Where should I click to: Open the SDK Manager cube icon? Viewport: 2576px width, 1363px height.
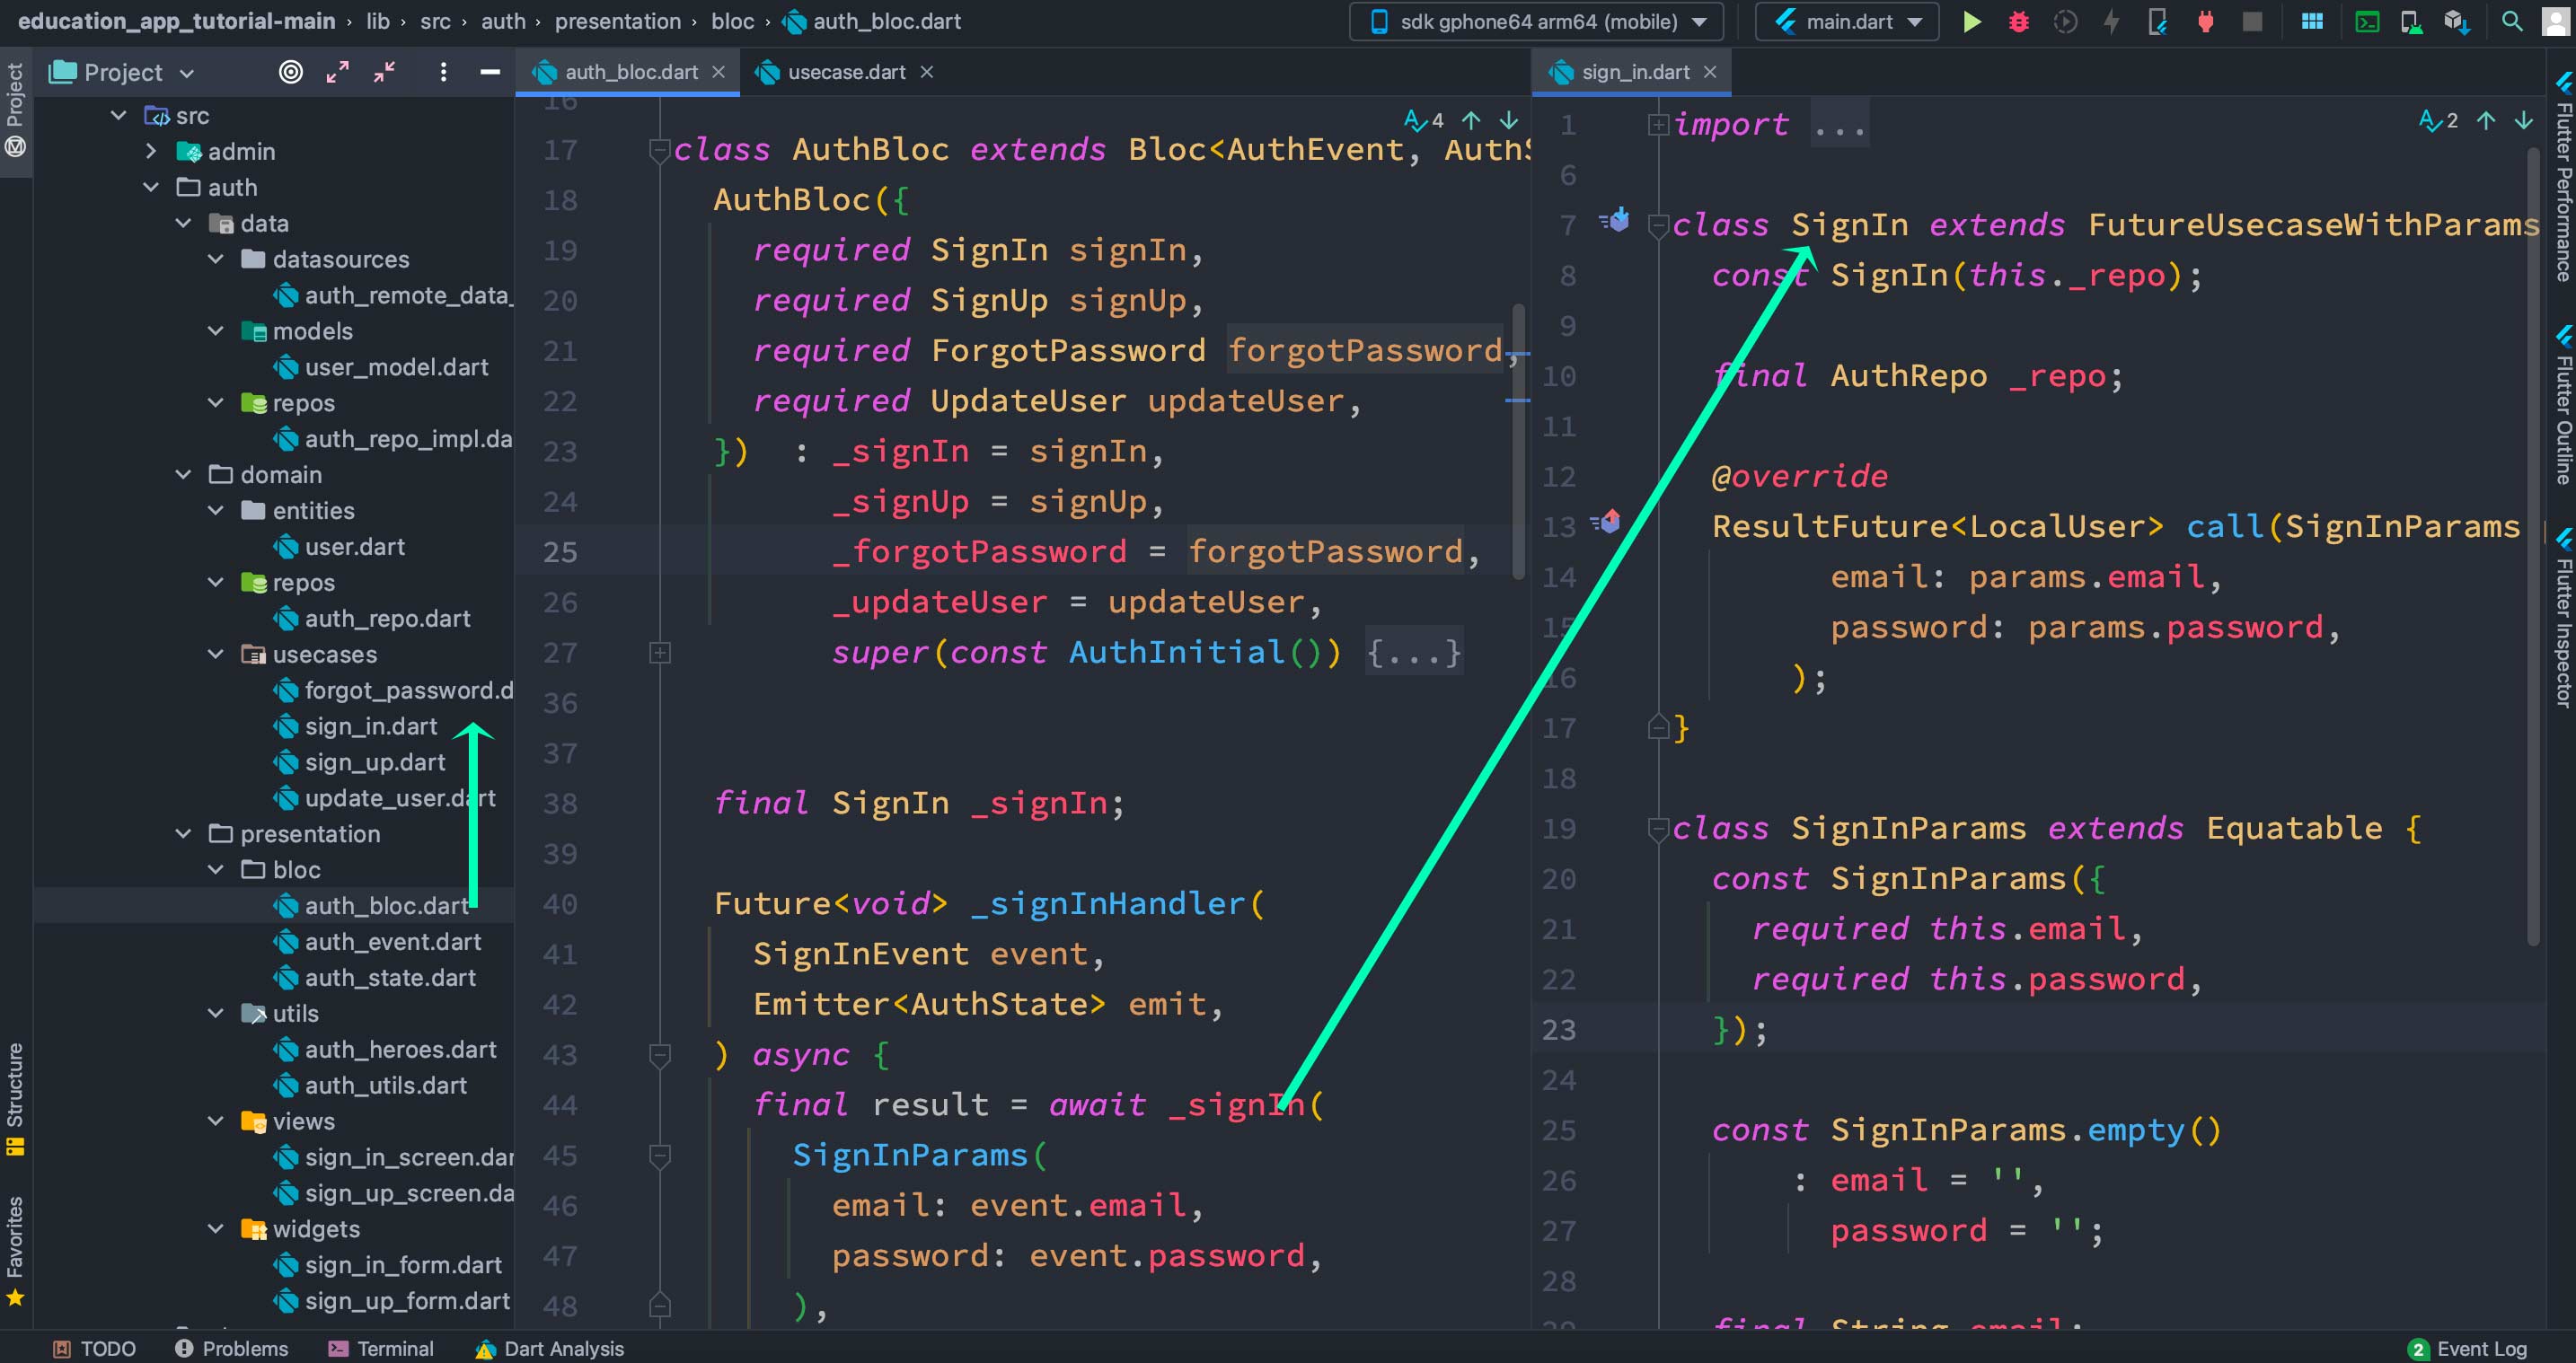pos(2457,22)
